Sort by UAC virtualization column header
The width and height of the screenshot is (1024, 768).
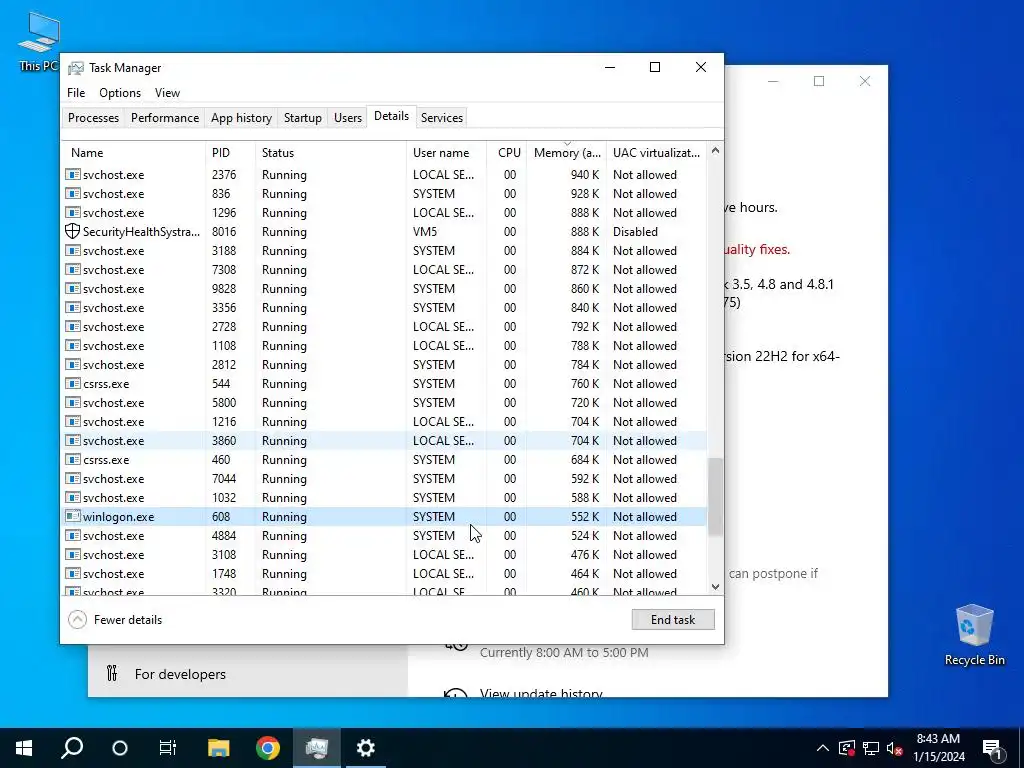point(656,152)
